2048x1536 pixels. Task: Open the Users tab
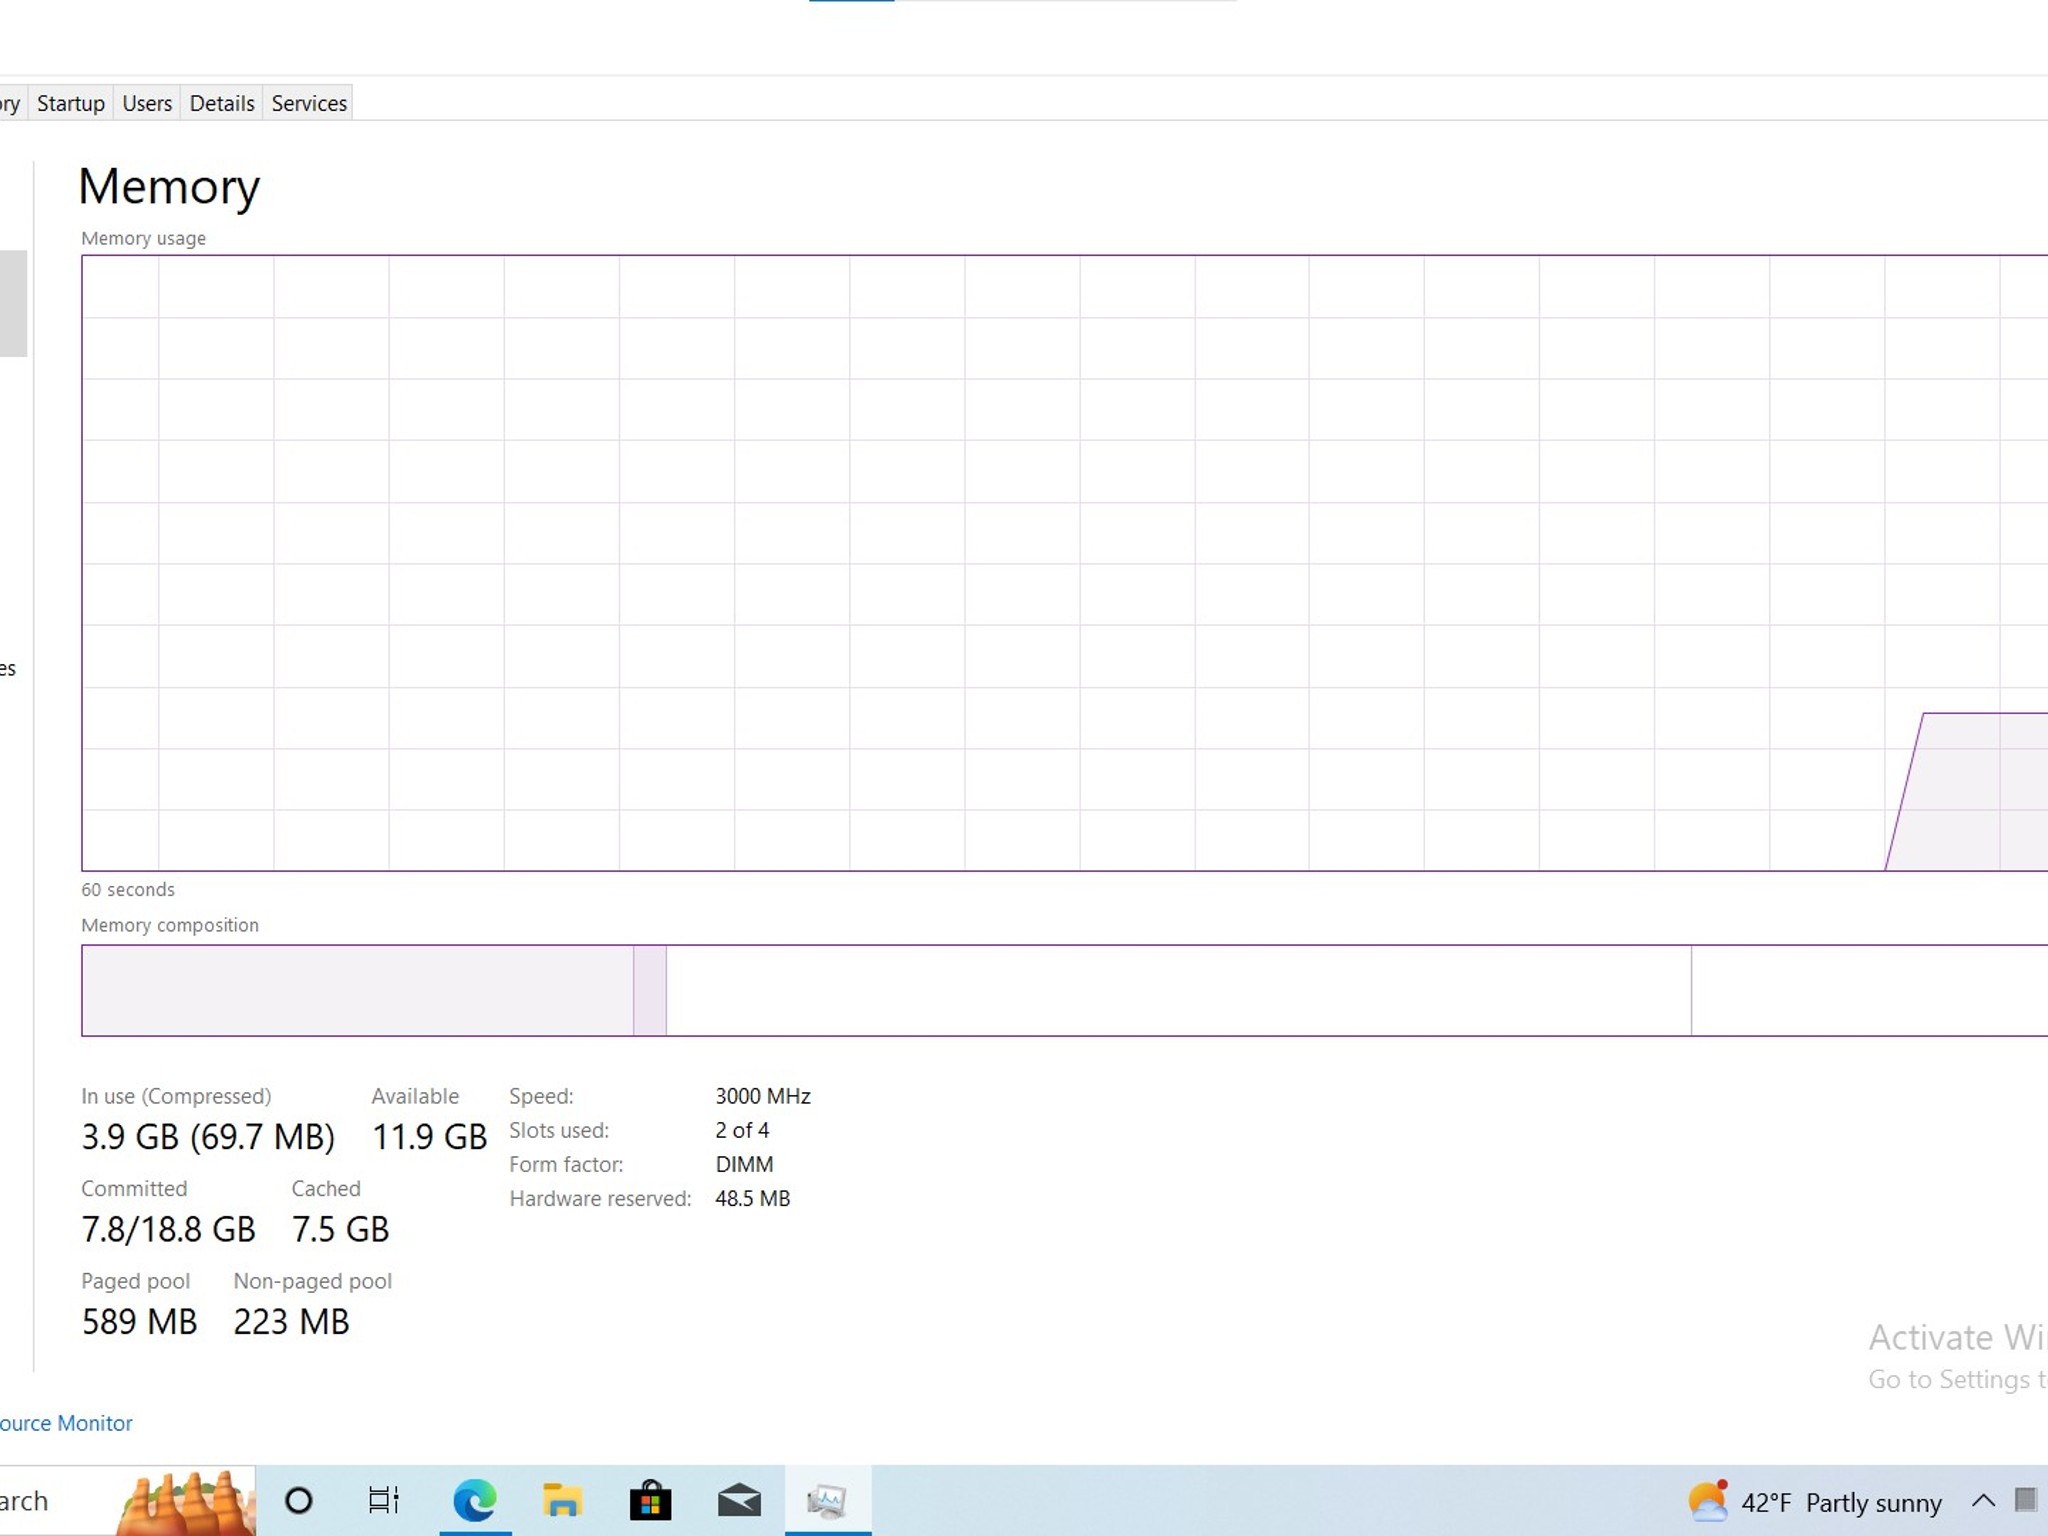pos(147,103)
